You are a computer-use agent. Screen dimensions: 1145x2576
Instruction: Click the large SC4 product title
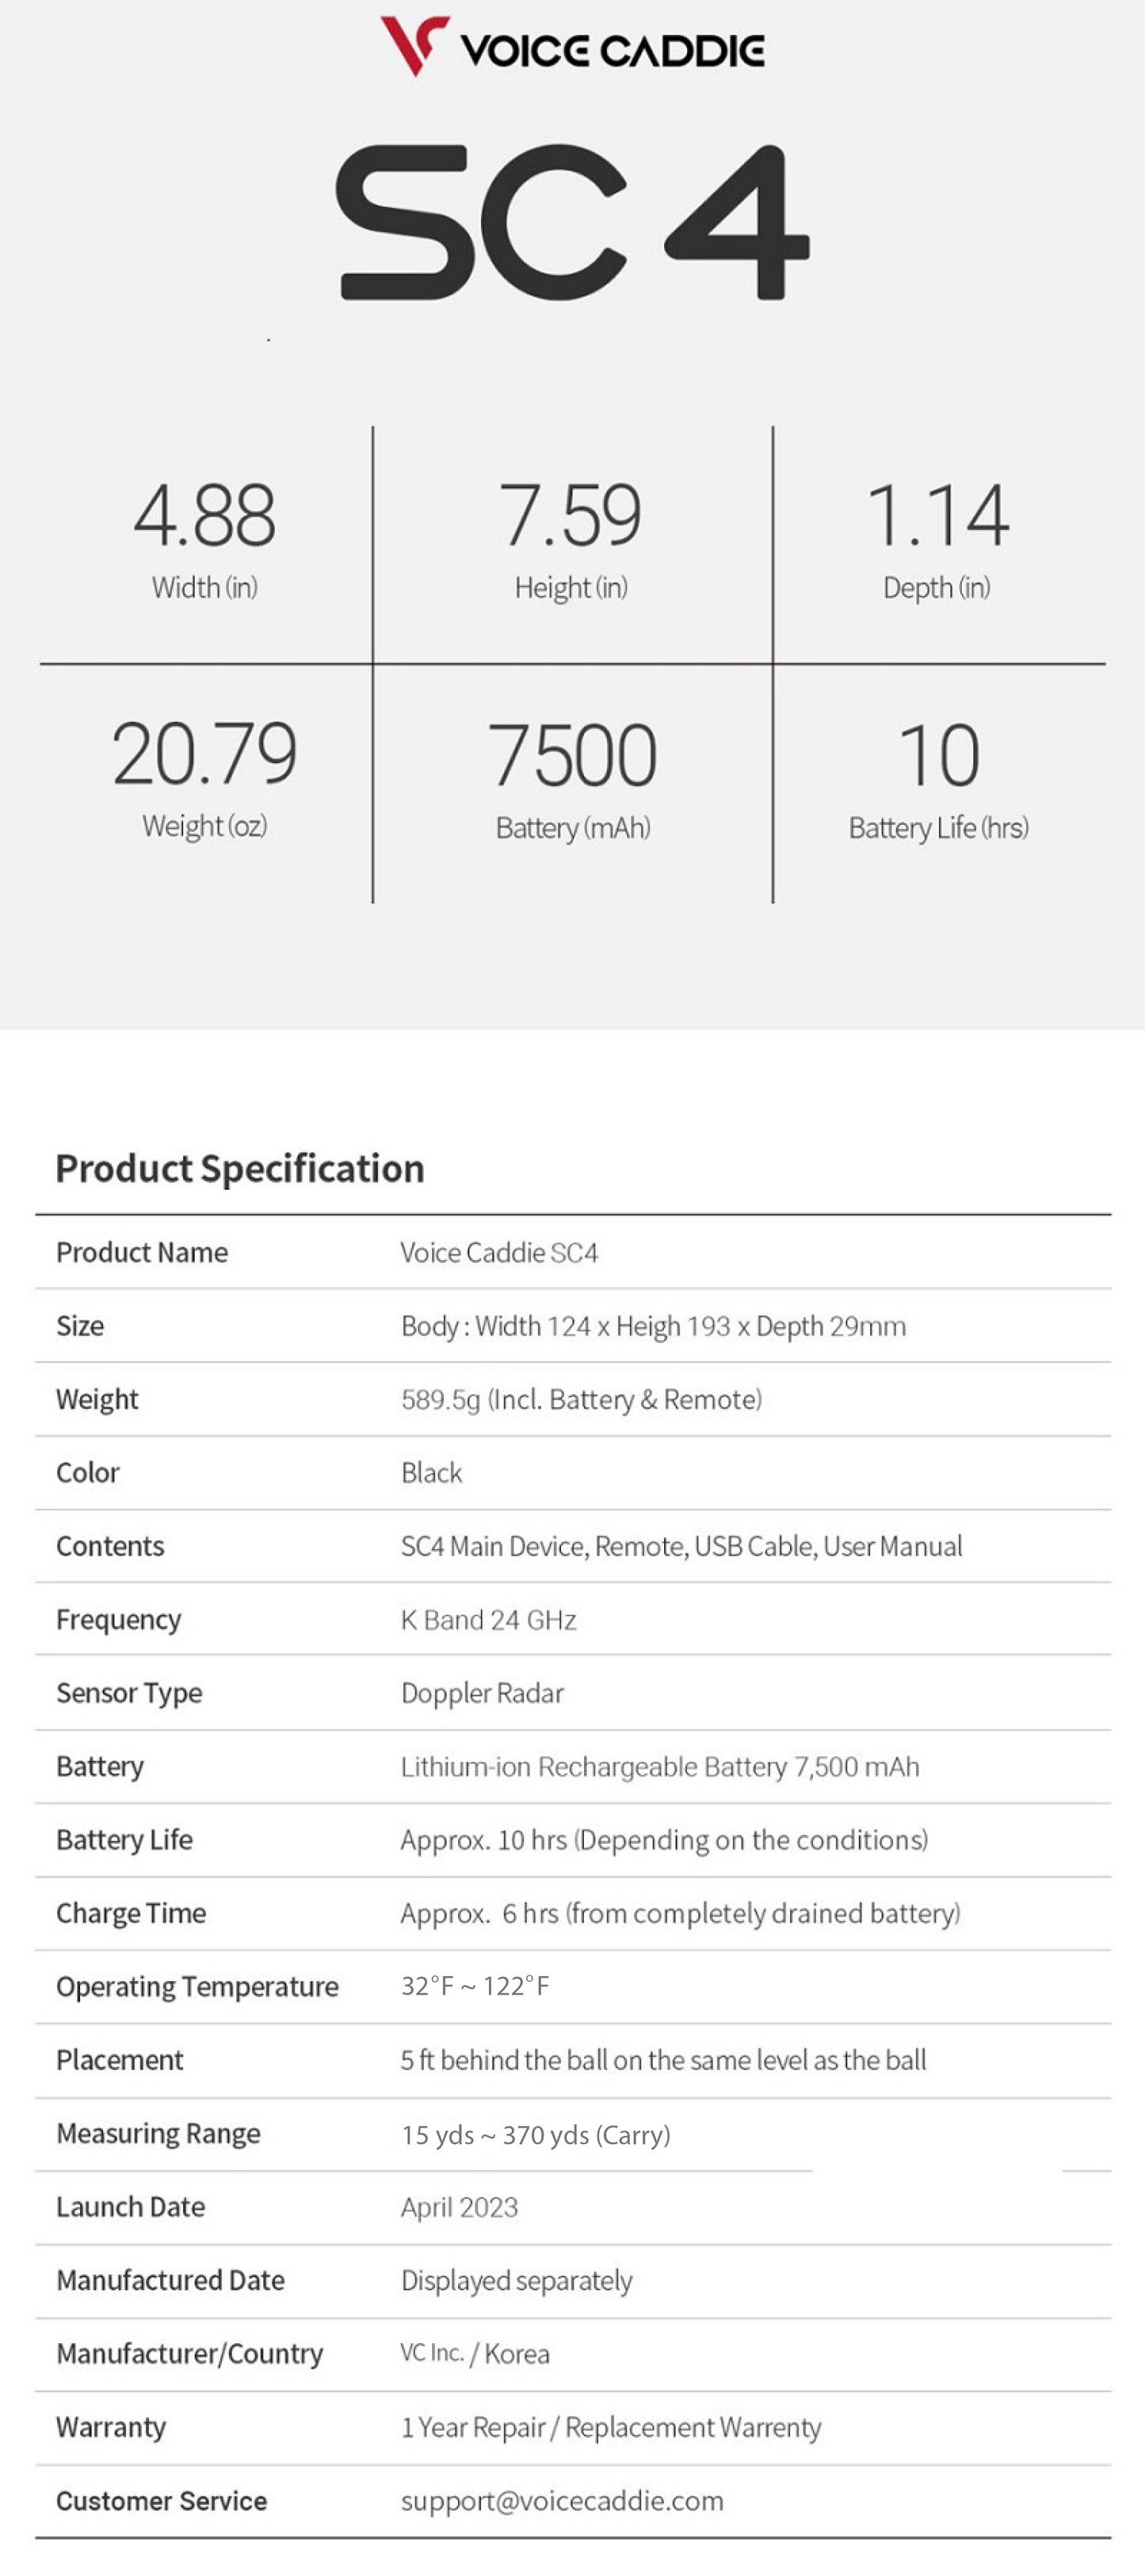pos(572,221)
